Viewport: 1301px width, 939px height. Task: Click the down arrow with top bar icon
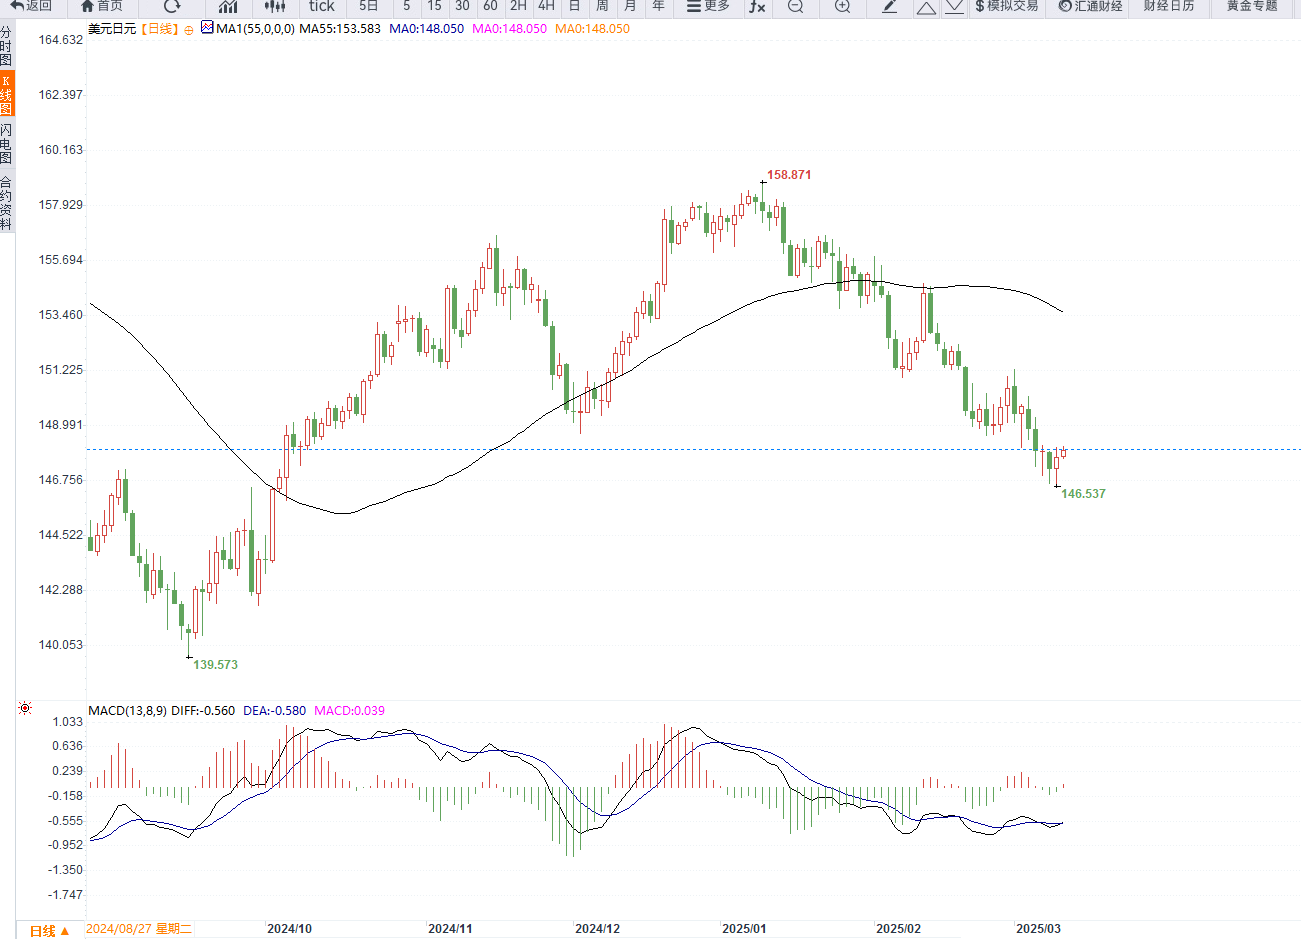[954, 6]
